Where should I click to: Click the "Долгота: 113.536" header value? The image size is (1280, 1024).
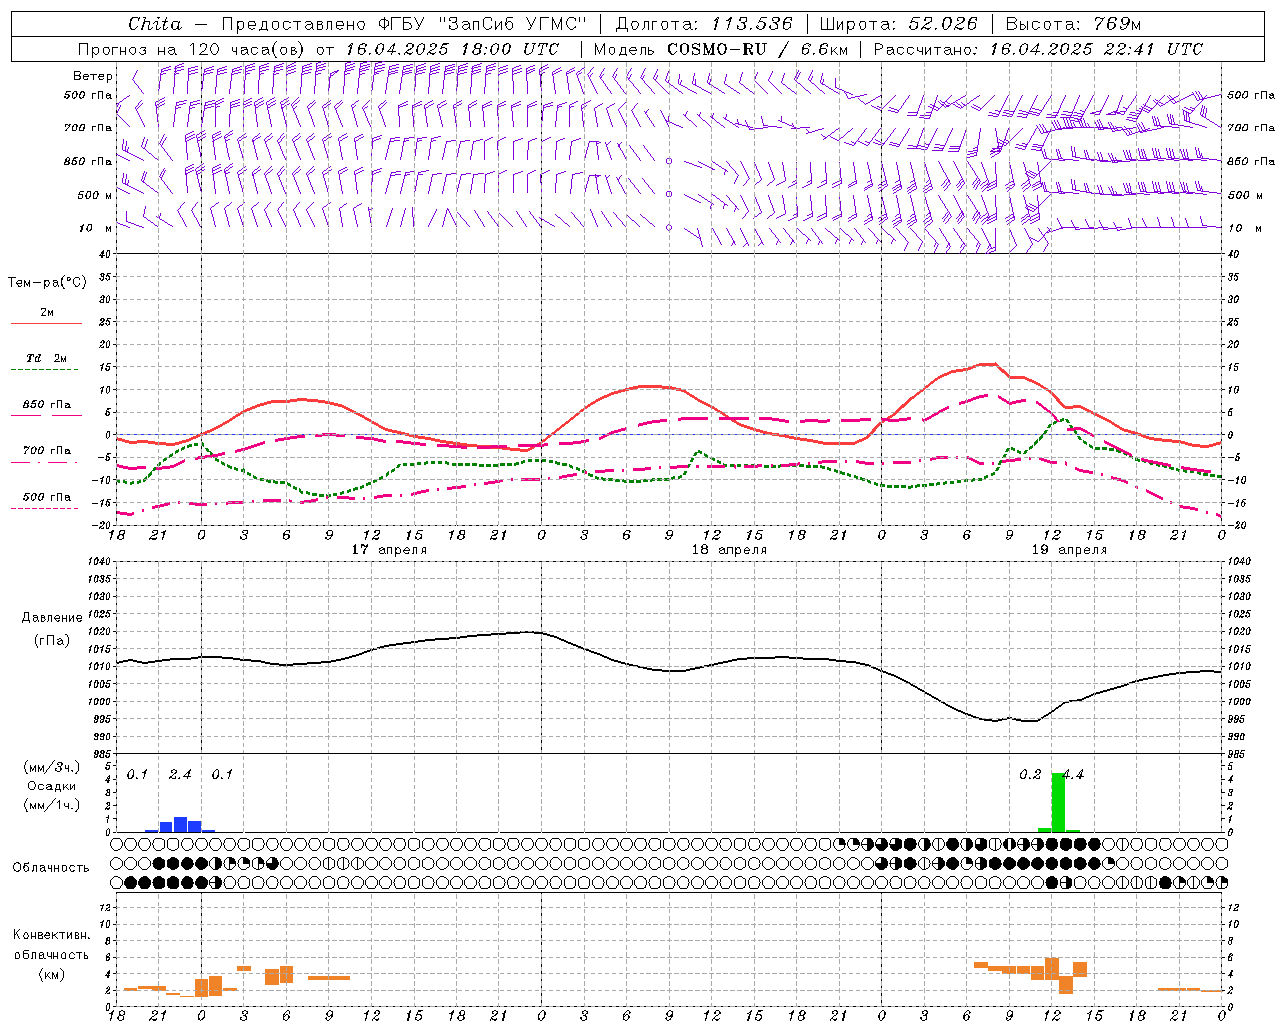coord(704,24)
